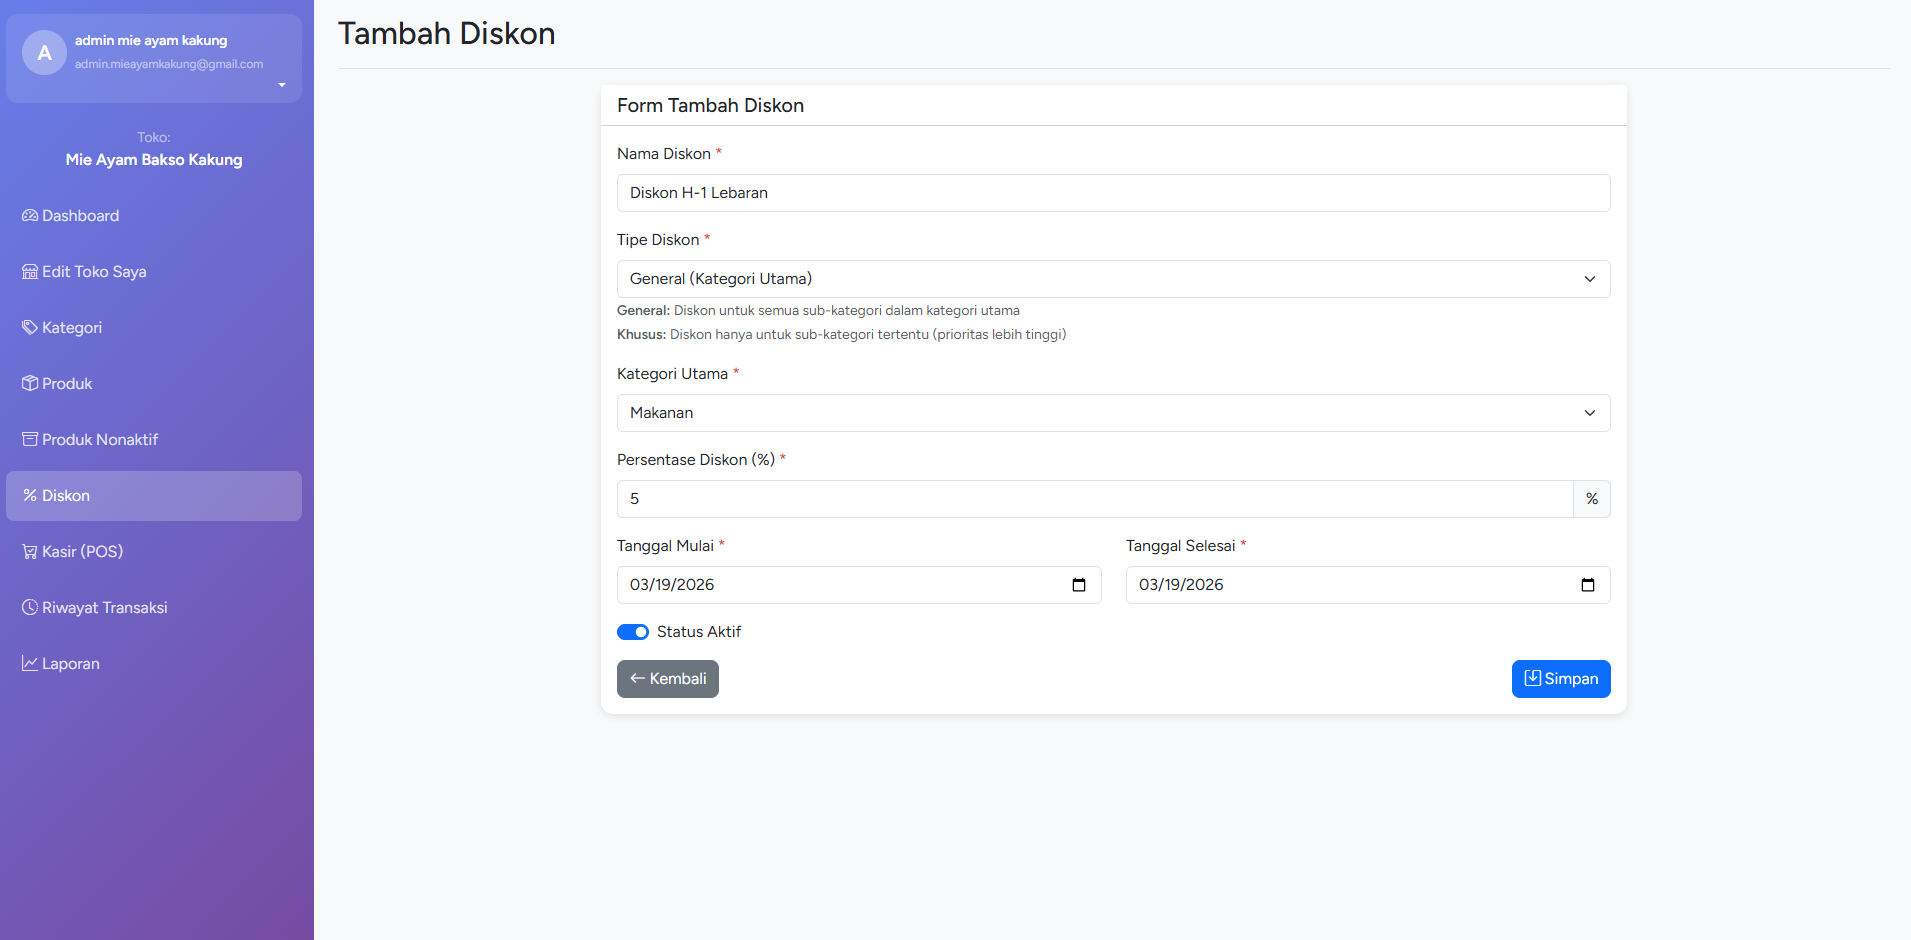
Task: Open the Laporan menu item
Action: coord(154,664)
